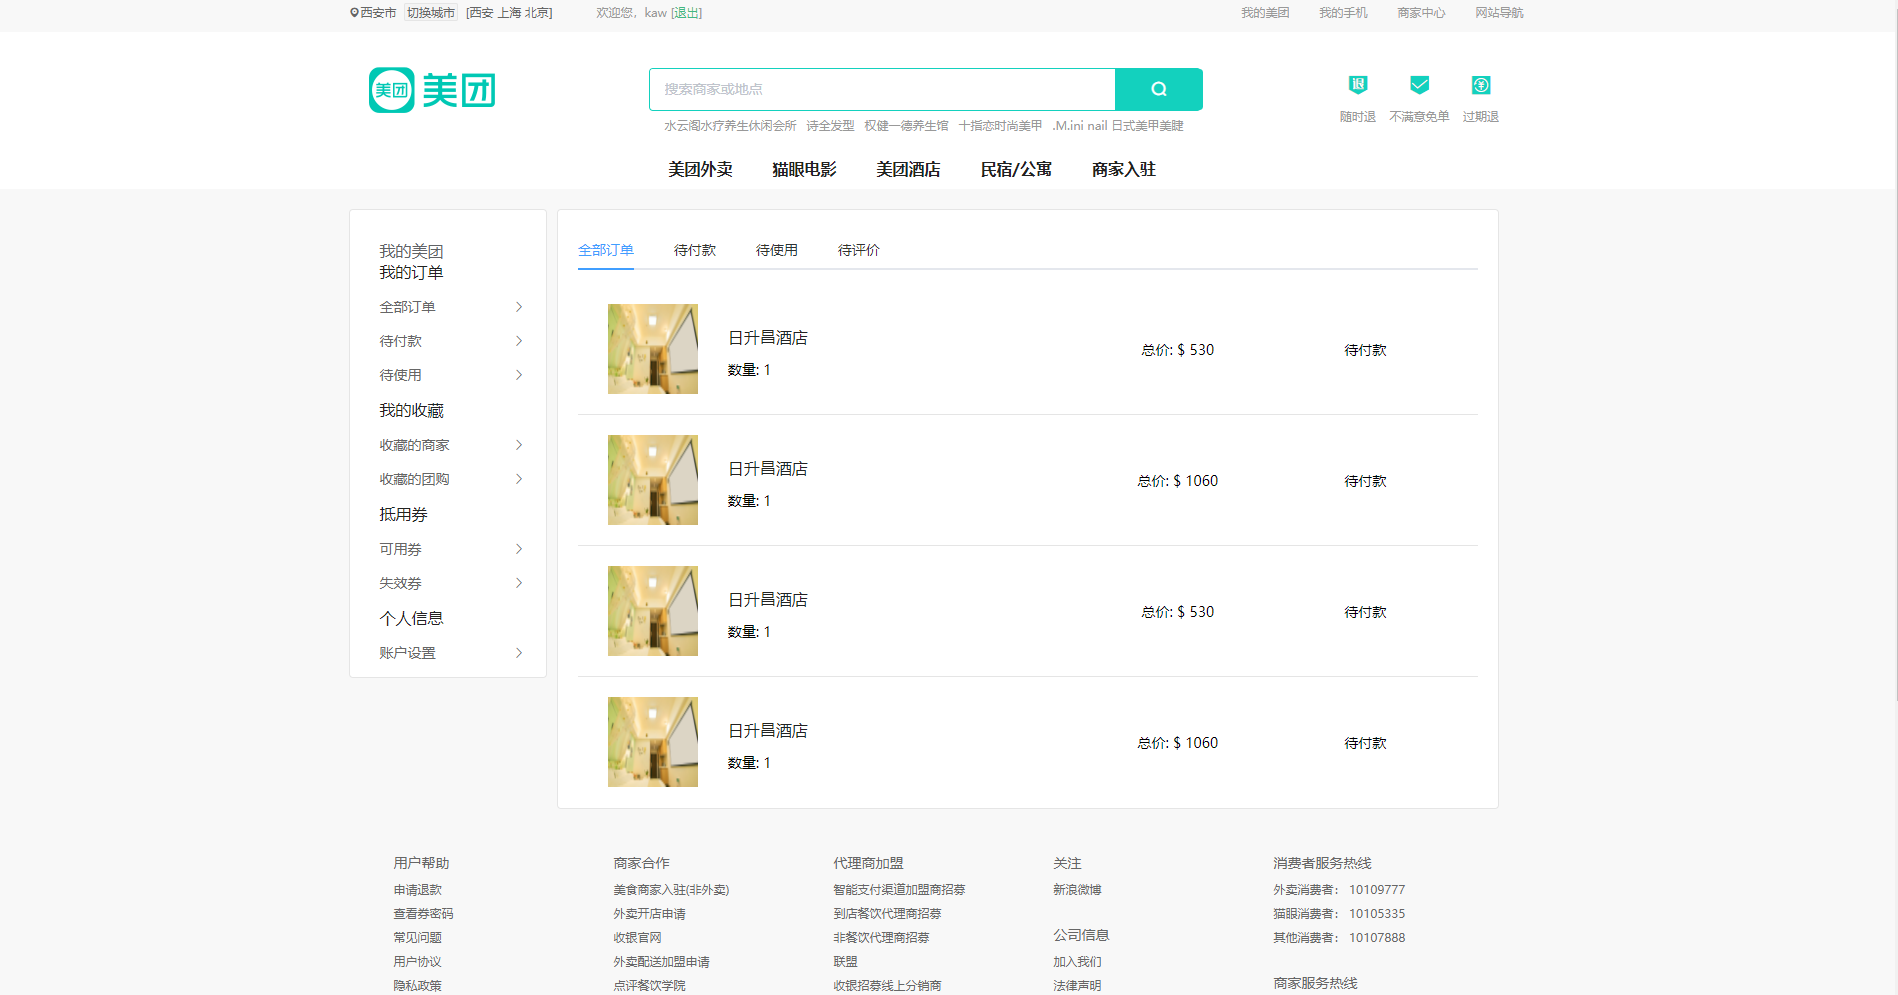
Task: Click 待付款 status of first order
Action: (1365, 350)
